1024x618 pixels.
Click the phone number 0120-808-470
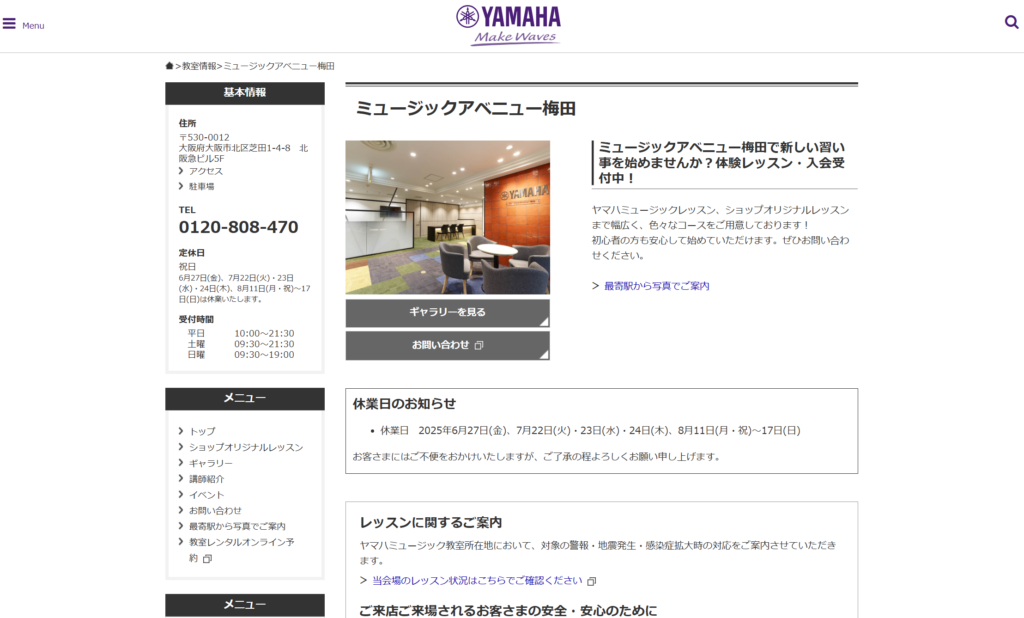pos(238,227)
